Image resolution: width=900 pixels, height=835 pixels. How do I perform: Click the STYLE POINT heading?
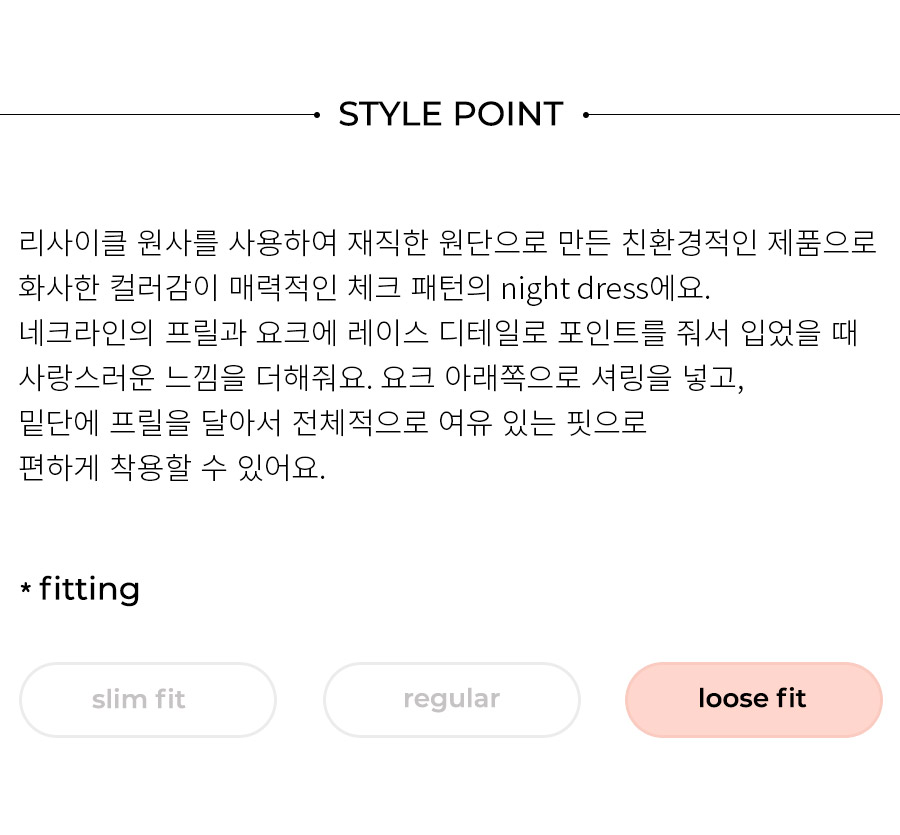451,114
